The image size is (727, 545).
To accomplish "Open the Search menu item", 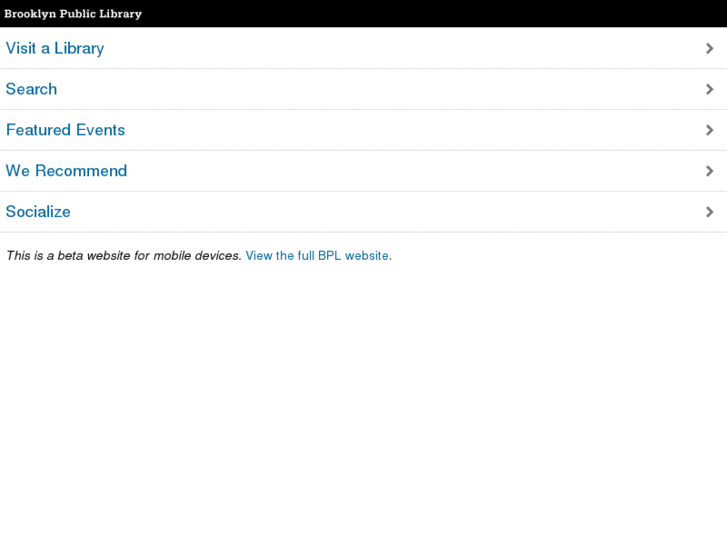I will (x=364, y=89).
